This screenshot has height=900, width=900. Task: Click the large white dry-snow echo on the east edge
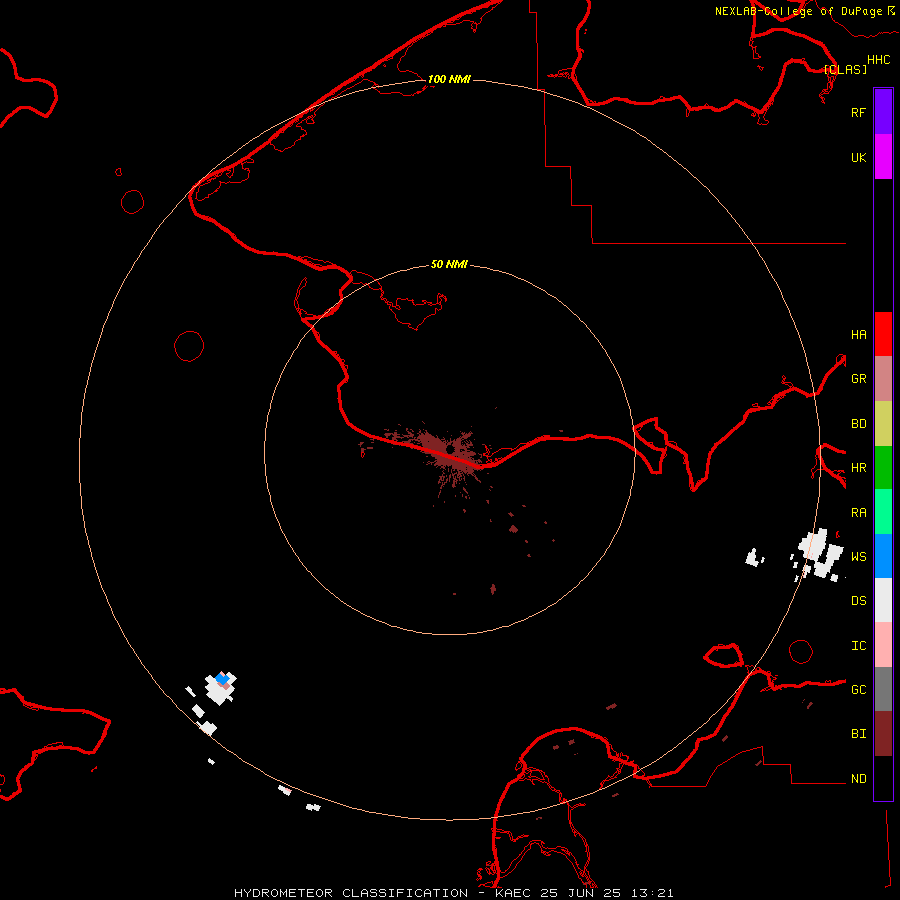(x=819, y=554)
